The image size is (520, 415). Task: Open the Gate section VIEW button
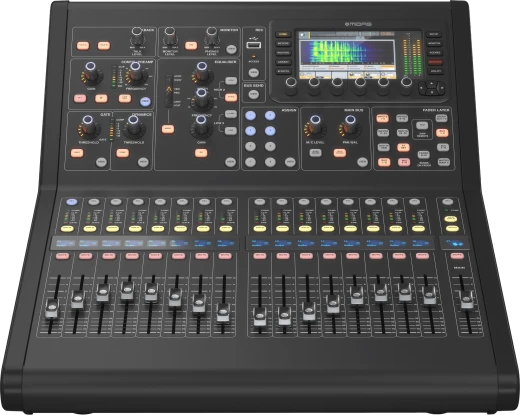point(101,162)
